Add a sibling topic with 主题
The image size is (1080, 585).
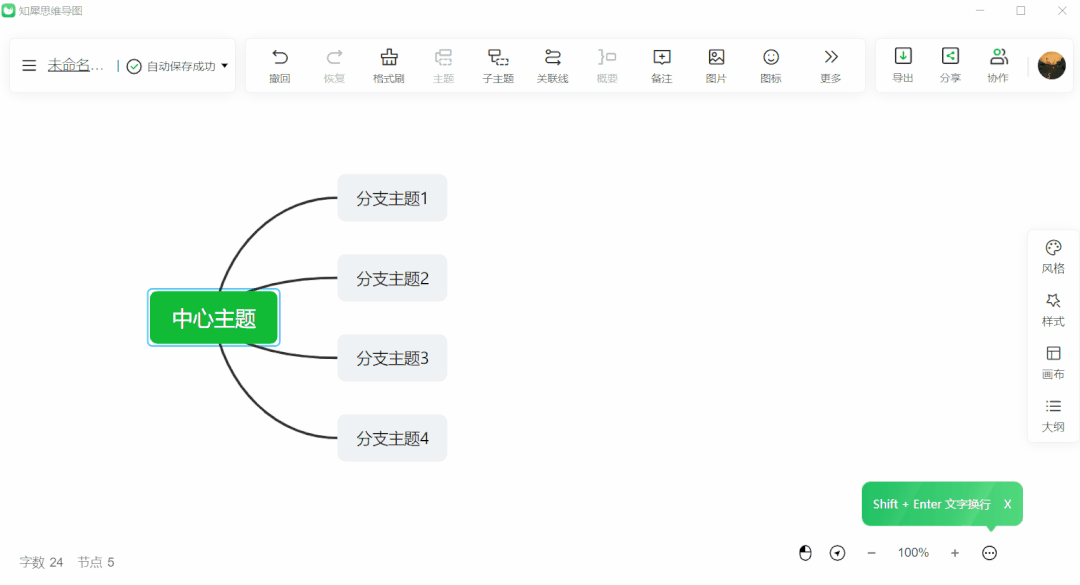pos(443,65)
